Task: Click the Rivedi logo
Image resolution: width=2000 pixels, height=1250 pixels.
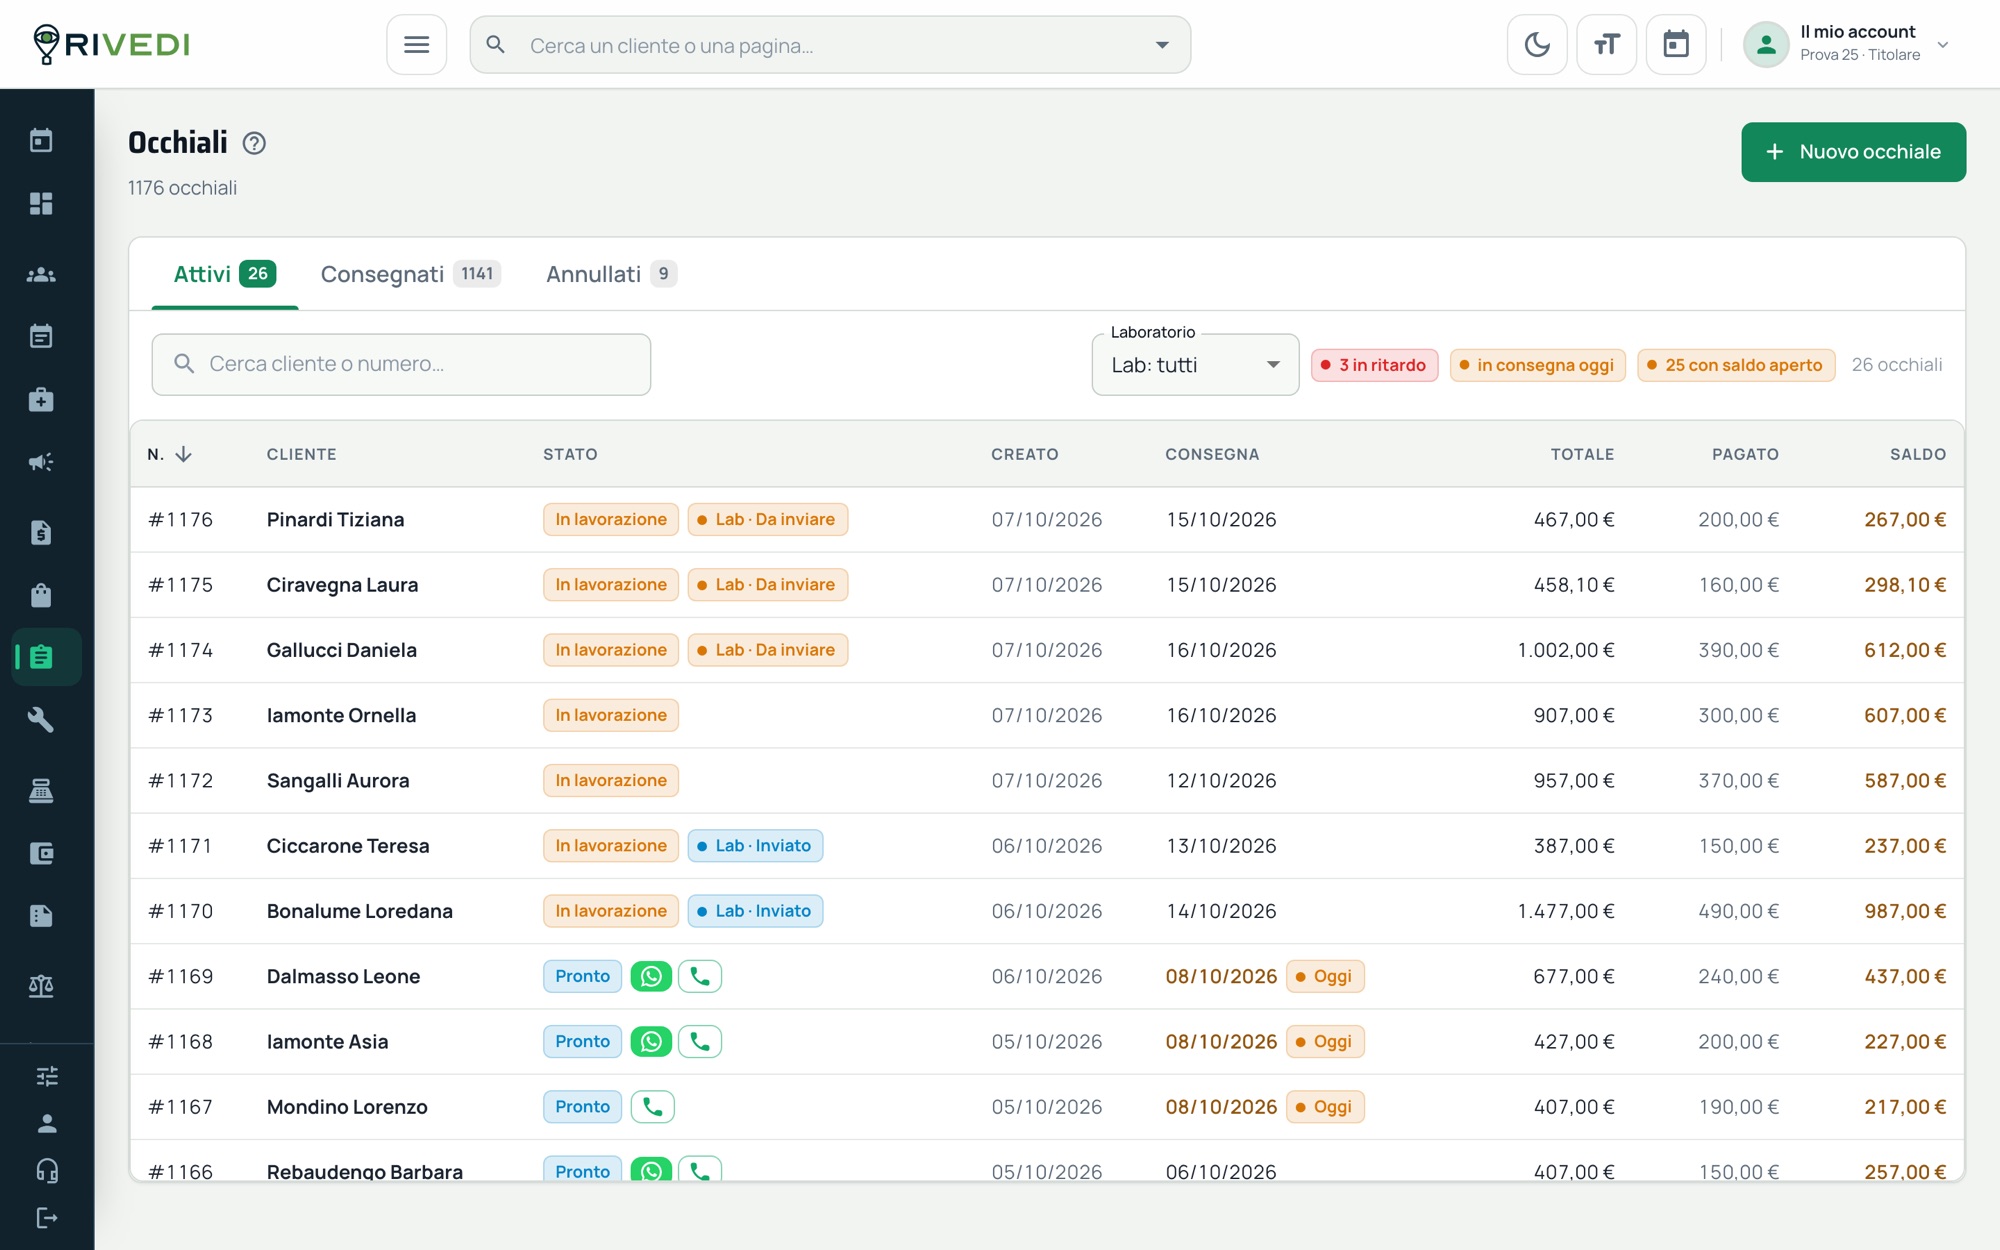Action: 111,45
